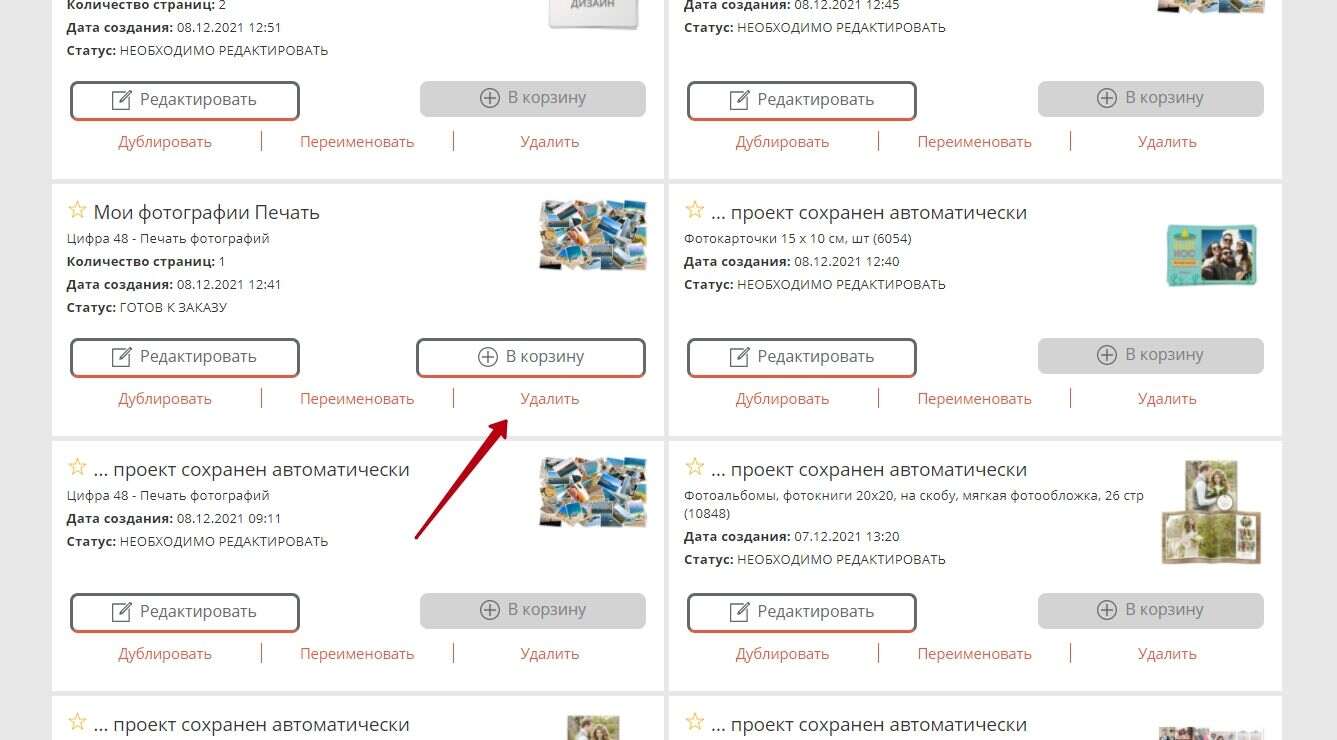Star the Фотокарточки 15 x 10 см project
The image size is (1337, 740).
[694, 210]
